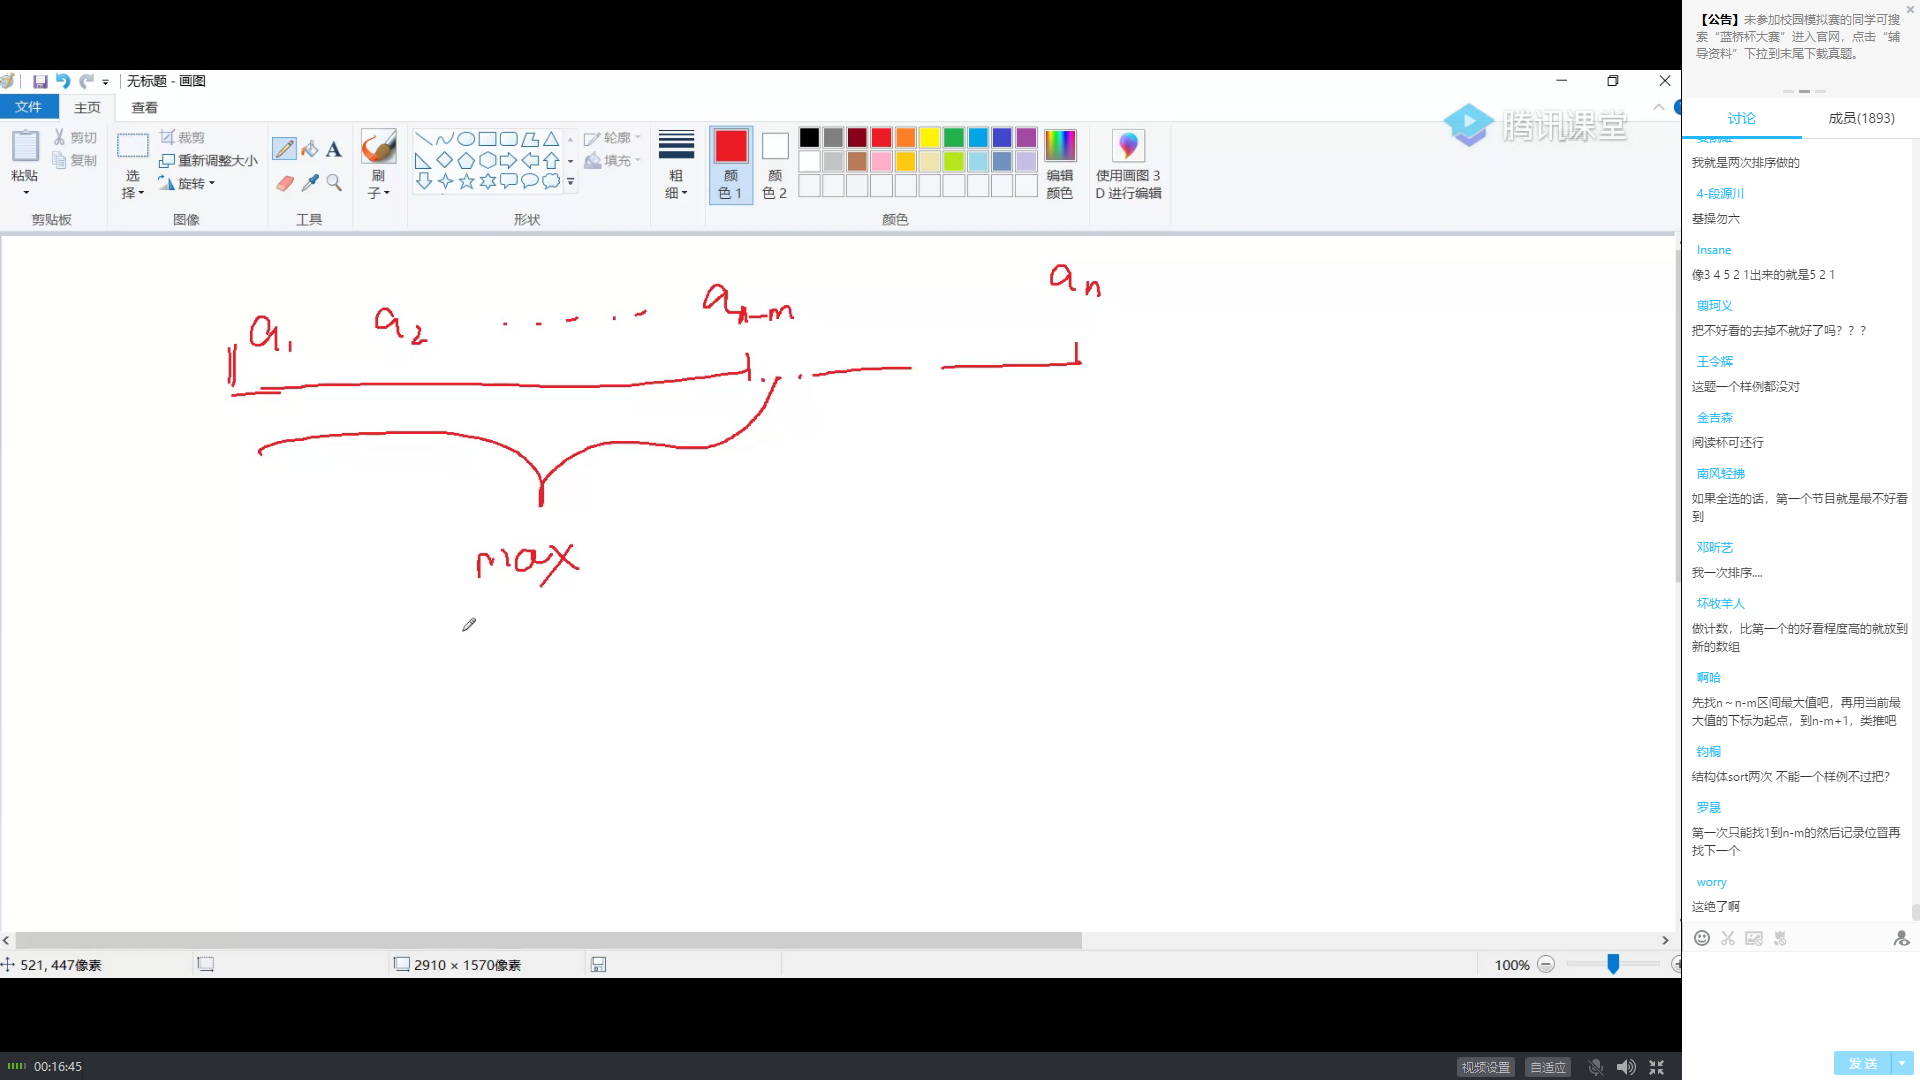Select the Eraser tool
This screenshot has height=1080, width=1920.
284,183
